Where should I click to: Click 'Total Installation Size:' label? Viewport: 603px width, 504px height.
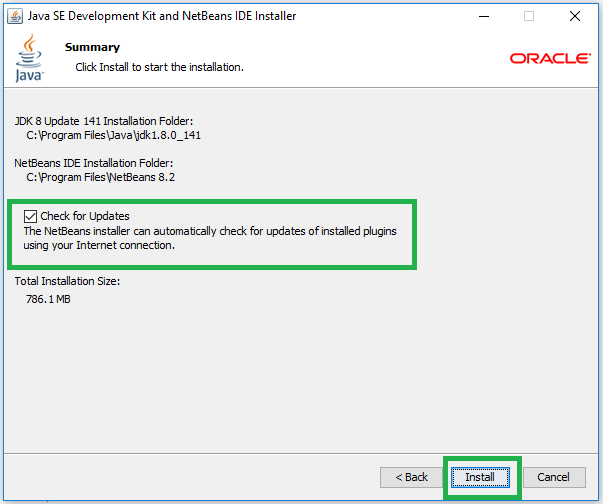[x=67, y=281]
